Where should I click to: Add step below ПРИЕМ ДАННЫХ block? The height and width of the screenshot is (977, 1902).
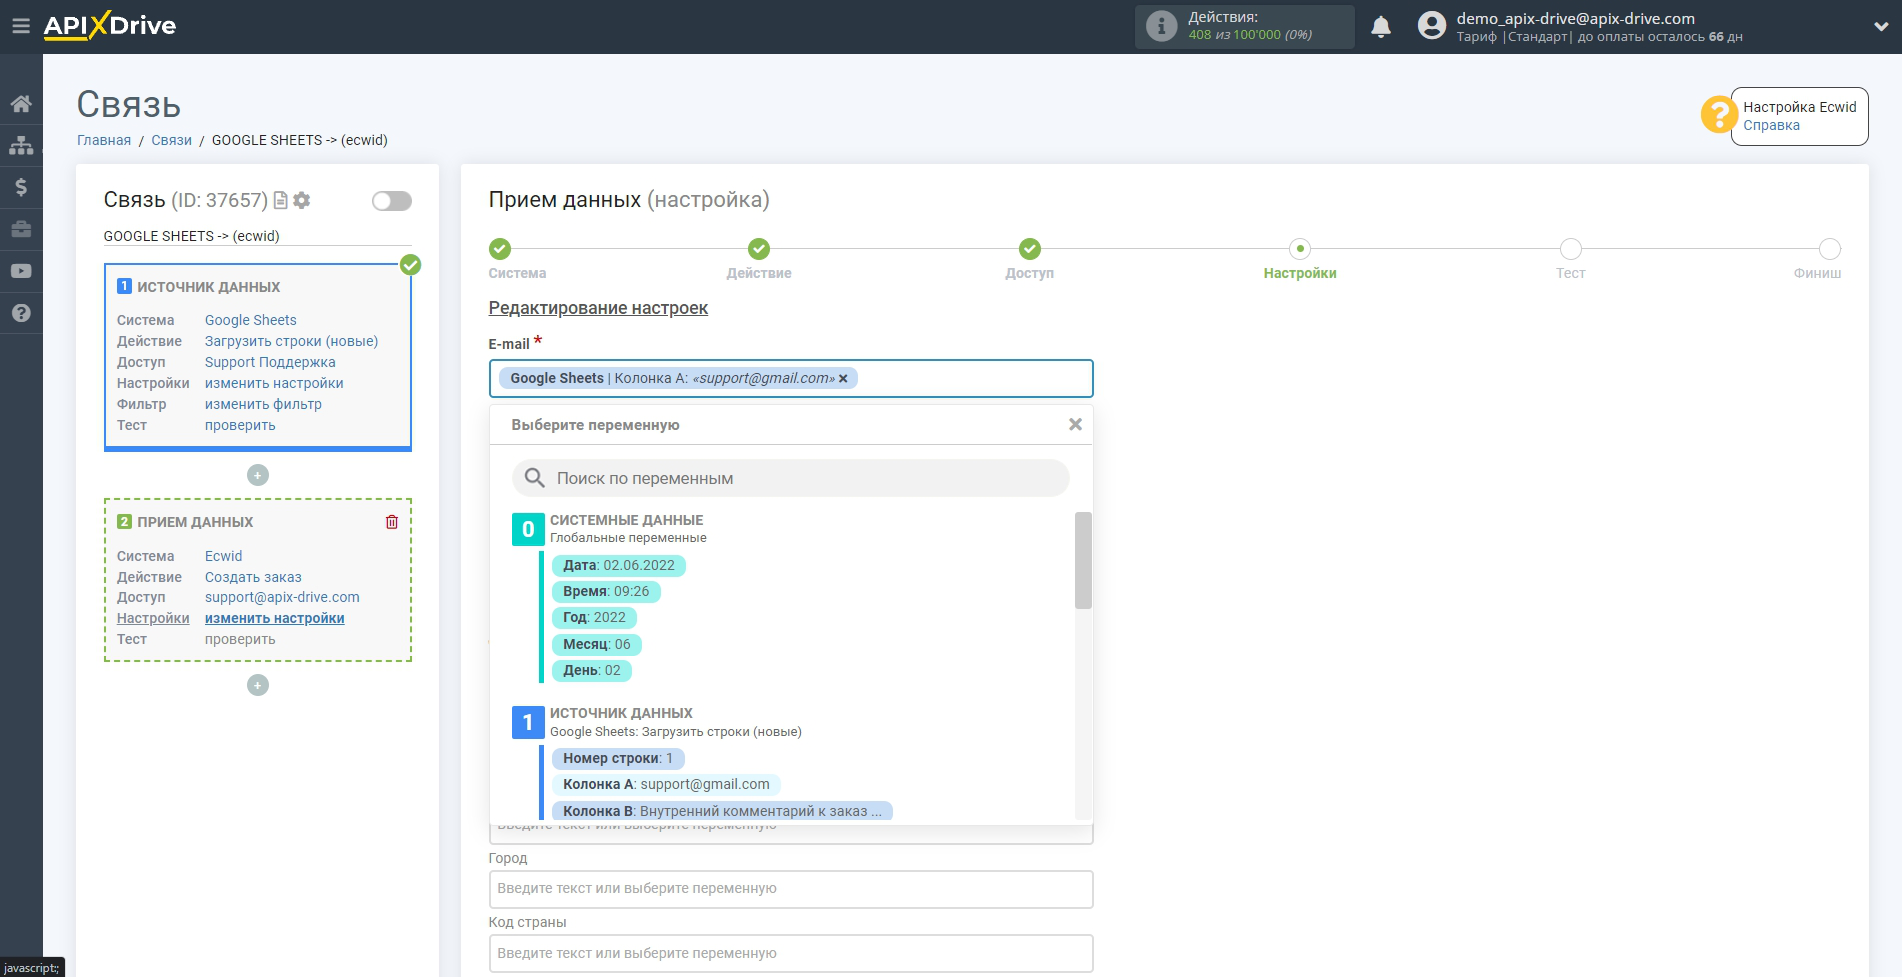(258, 685)
